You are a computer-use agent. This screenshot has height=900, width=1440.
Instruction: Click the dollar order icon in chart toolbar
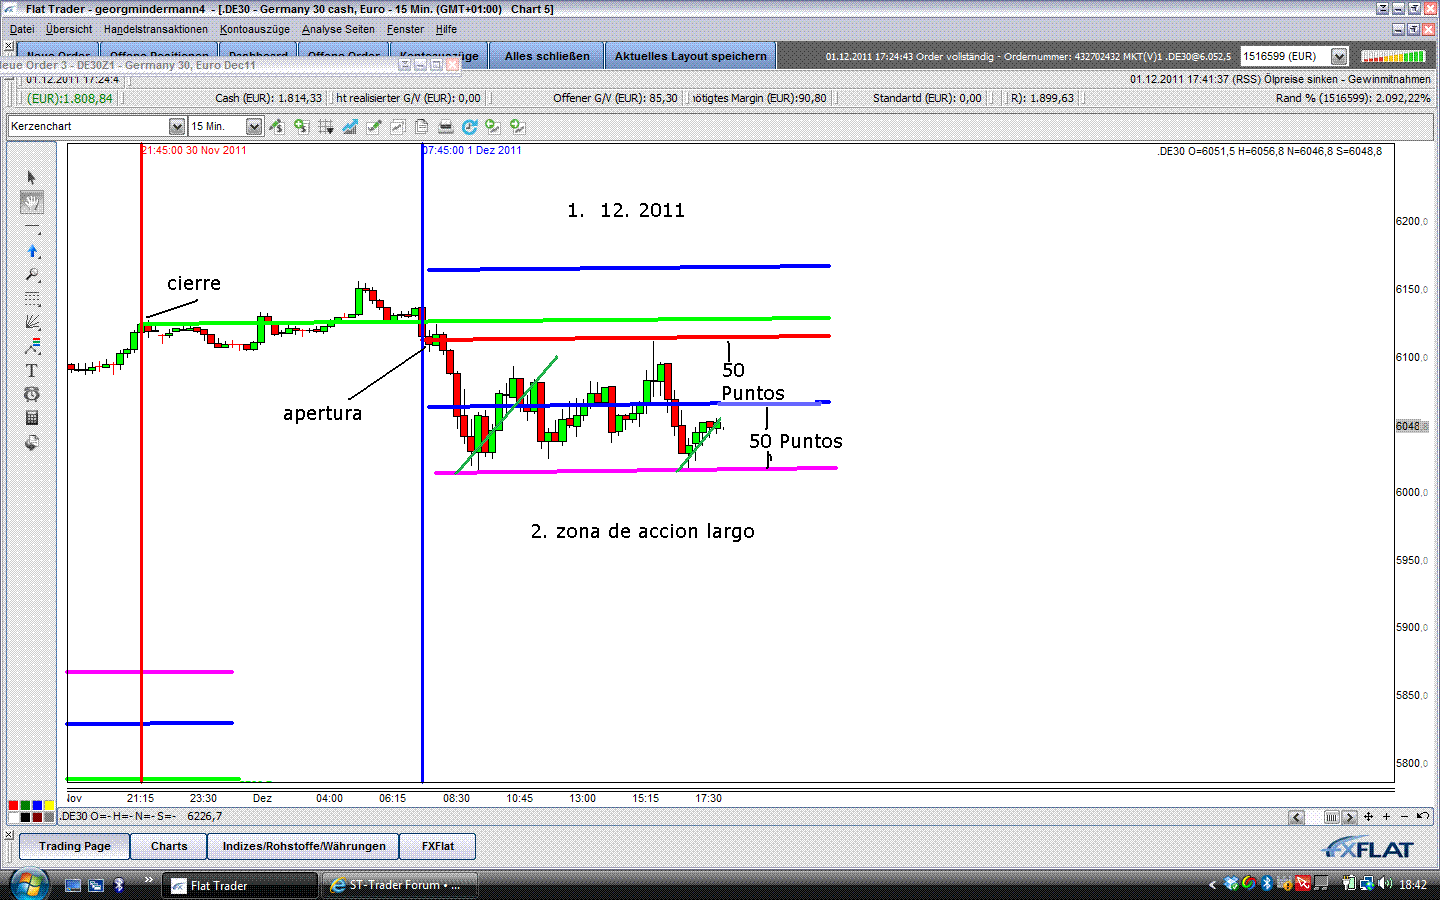pyautogui.click(x=276, y=126)
